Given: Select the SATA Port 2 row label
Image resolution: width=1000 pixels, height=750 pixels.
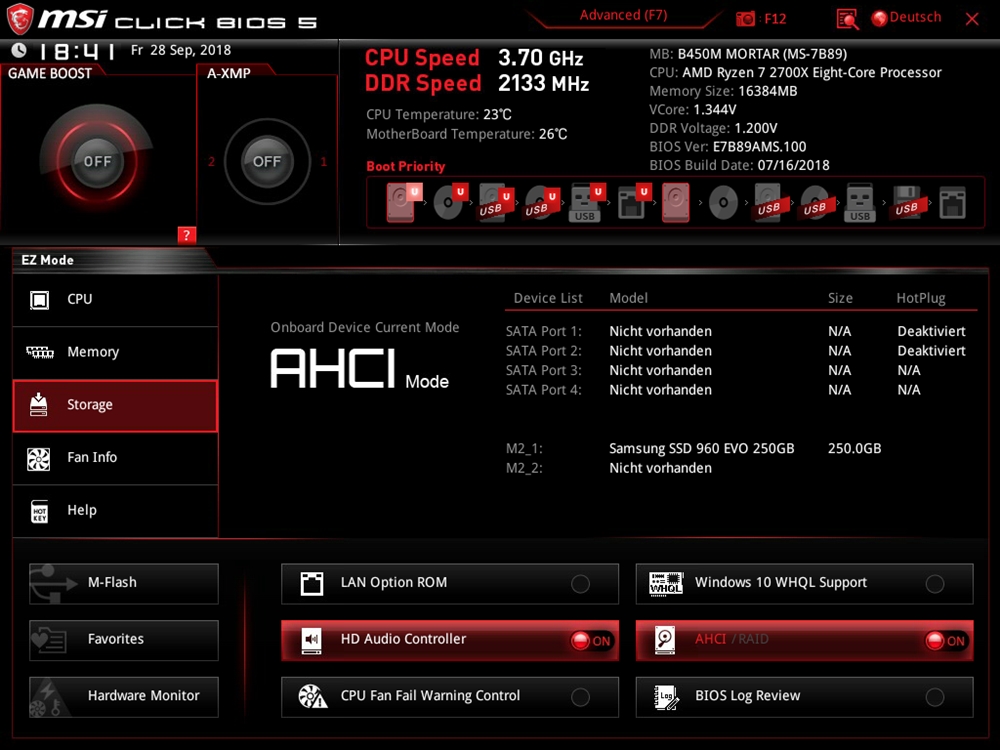Looking at the screenshot, I should (x=543, y=351).
